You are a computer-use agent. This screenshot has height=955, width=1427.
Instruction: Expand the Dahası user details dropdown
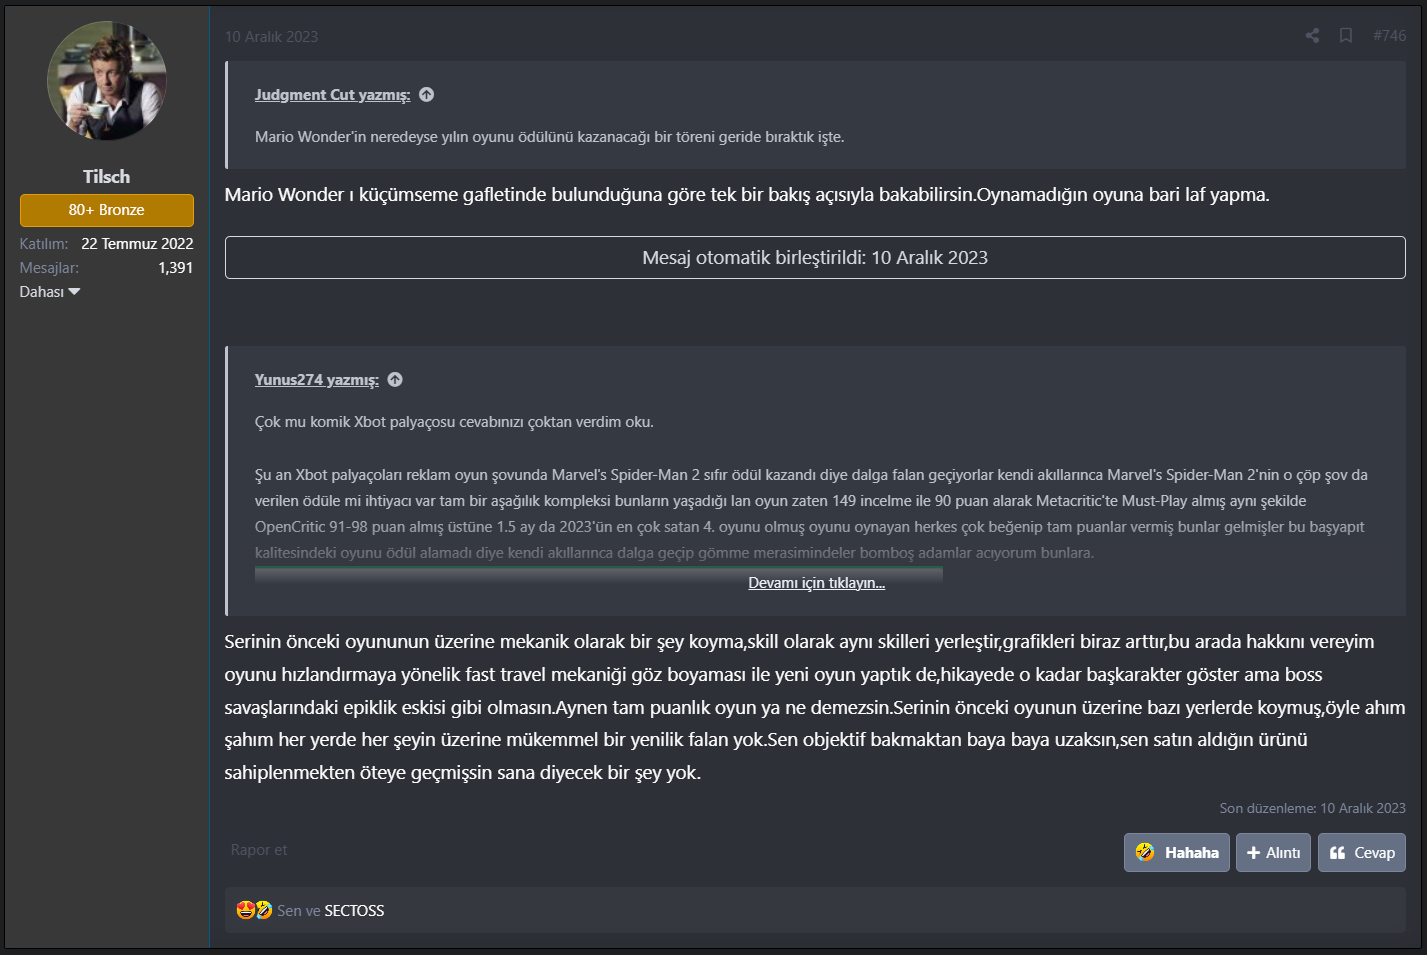coord(50,292)
